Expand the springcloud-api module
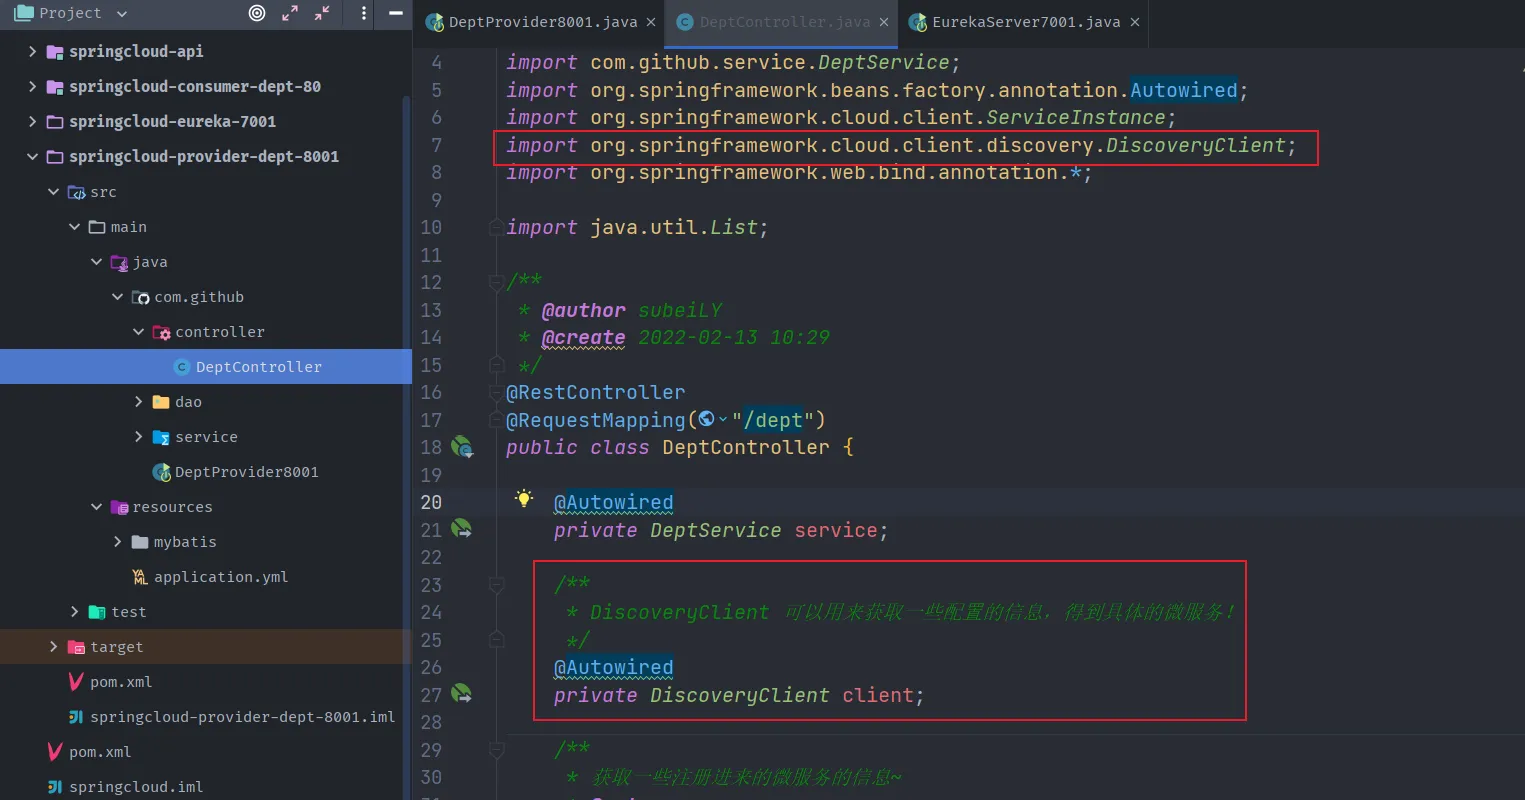The image size is (1525, 800). (x=33, y=51)
